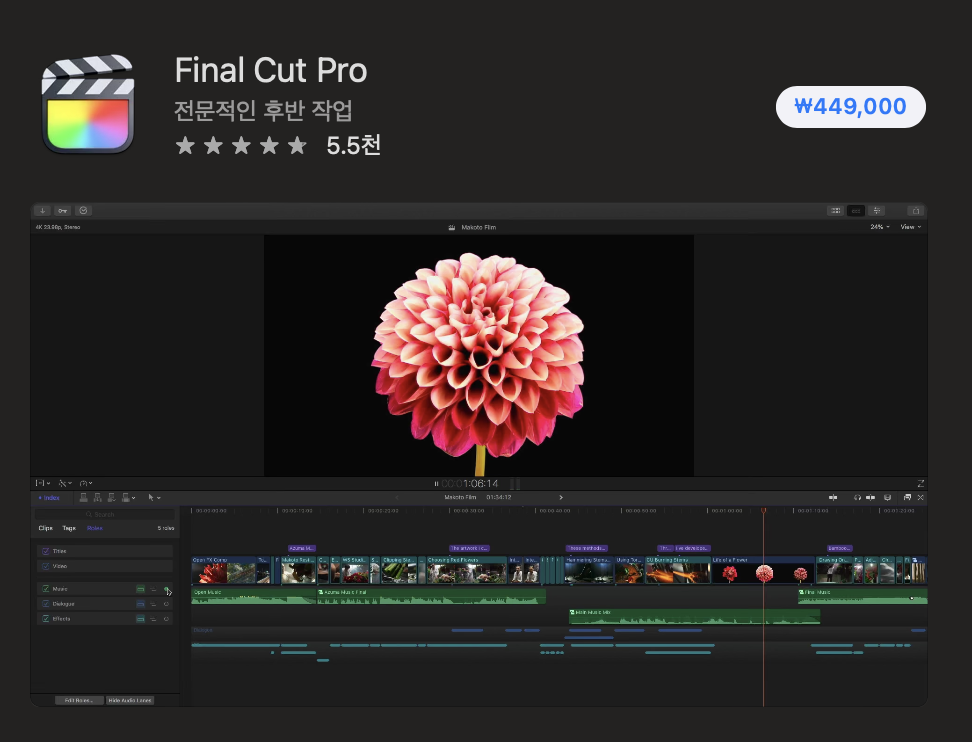This screenshot has height=742, width=972.
Task: Open the Final Cut Pro app icon
Action: [x=87, y=104]
